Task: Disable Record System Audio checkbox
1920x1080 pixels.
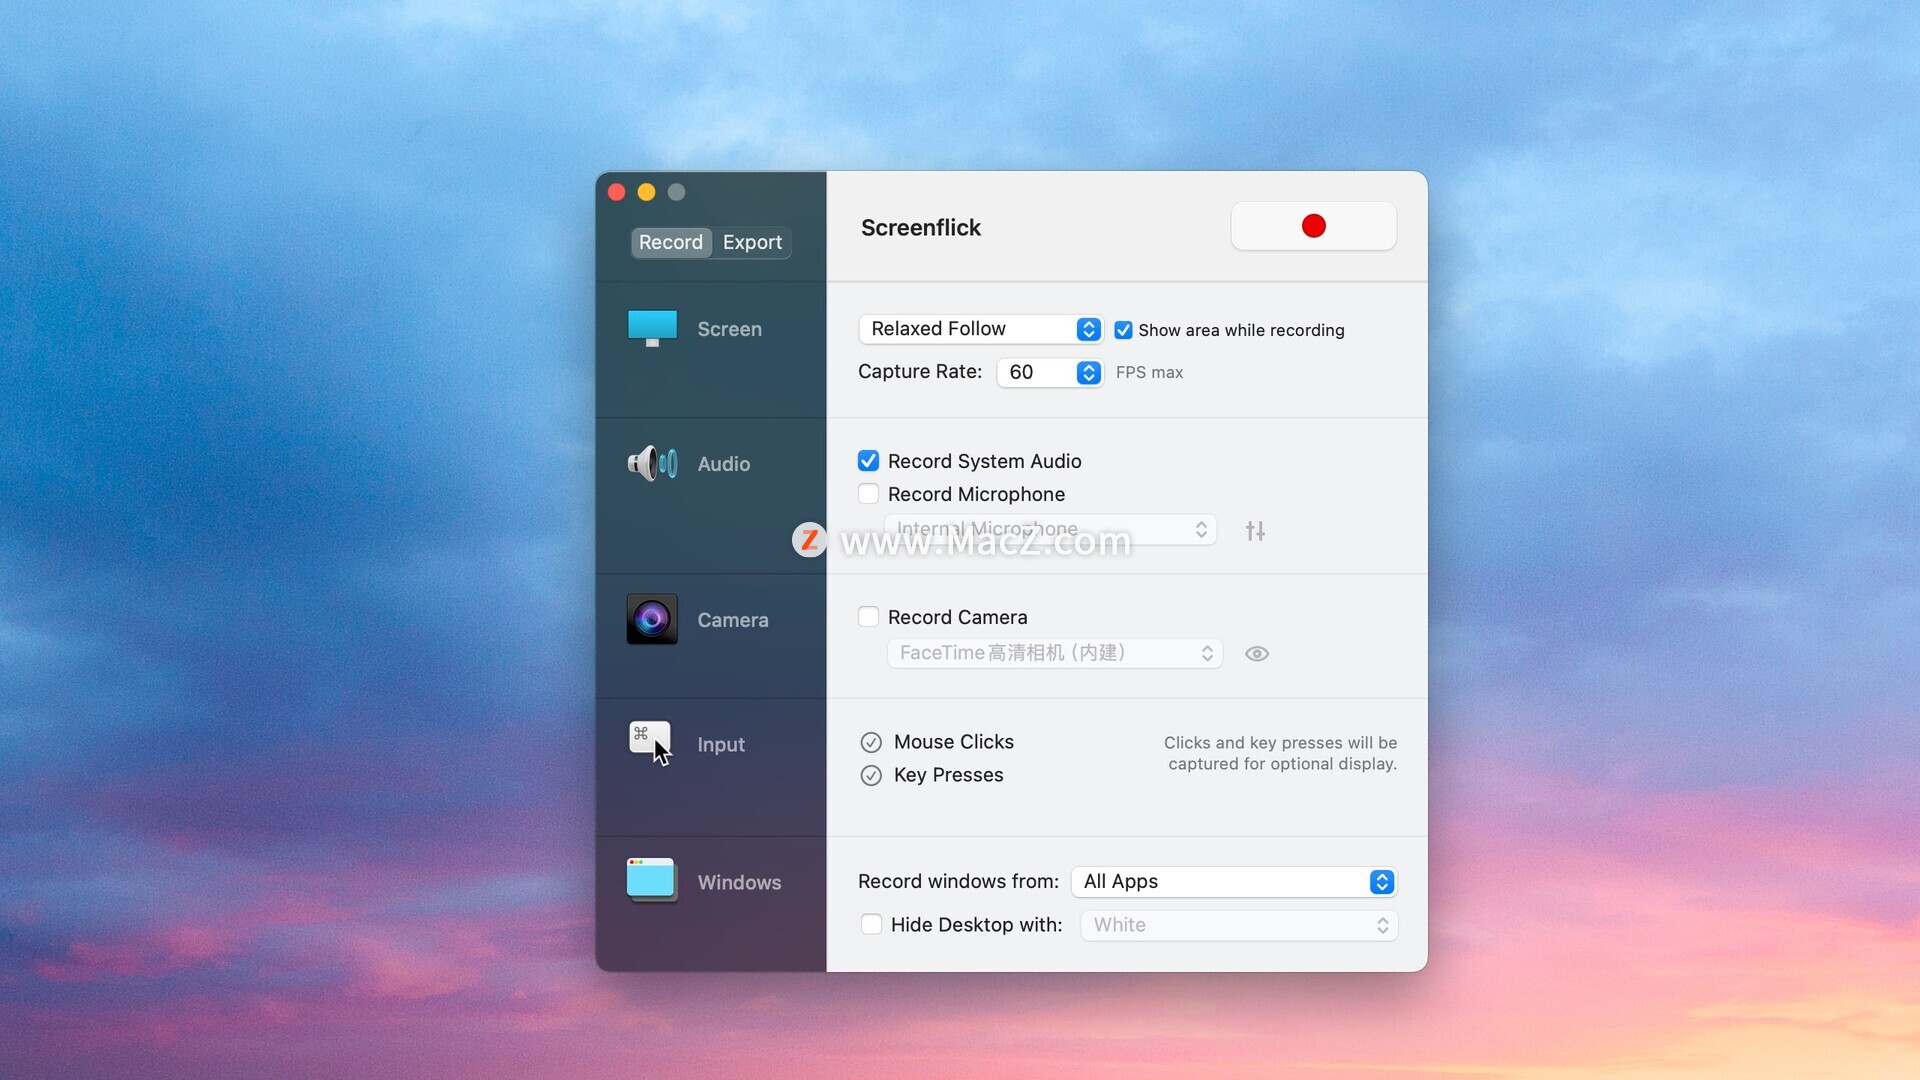Action: click(868, 461)
